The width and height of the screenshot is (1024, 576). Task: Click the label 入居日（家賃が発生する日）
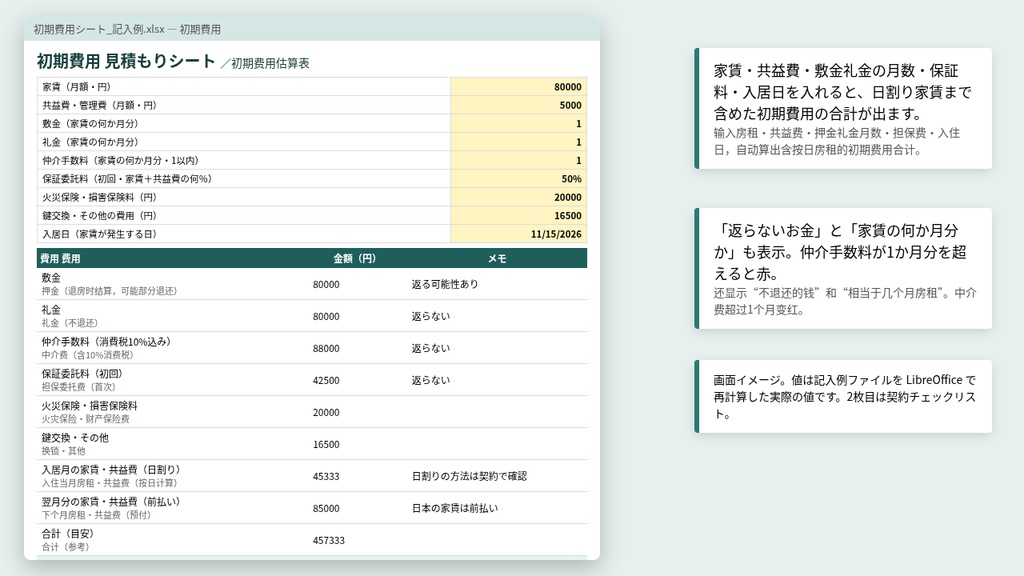[99, 234]
